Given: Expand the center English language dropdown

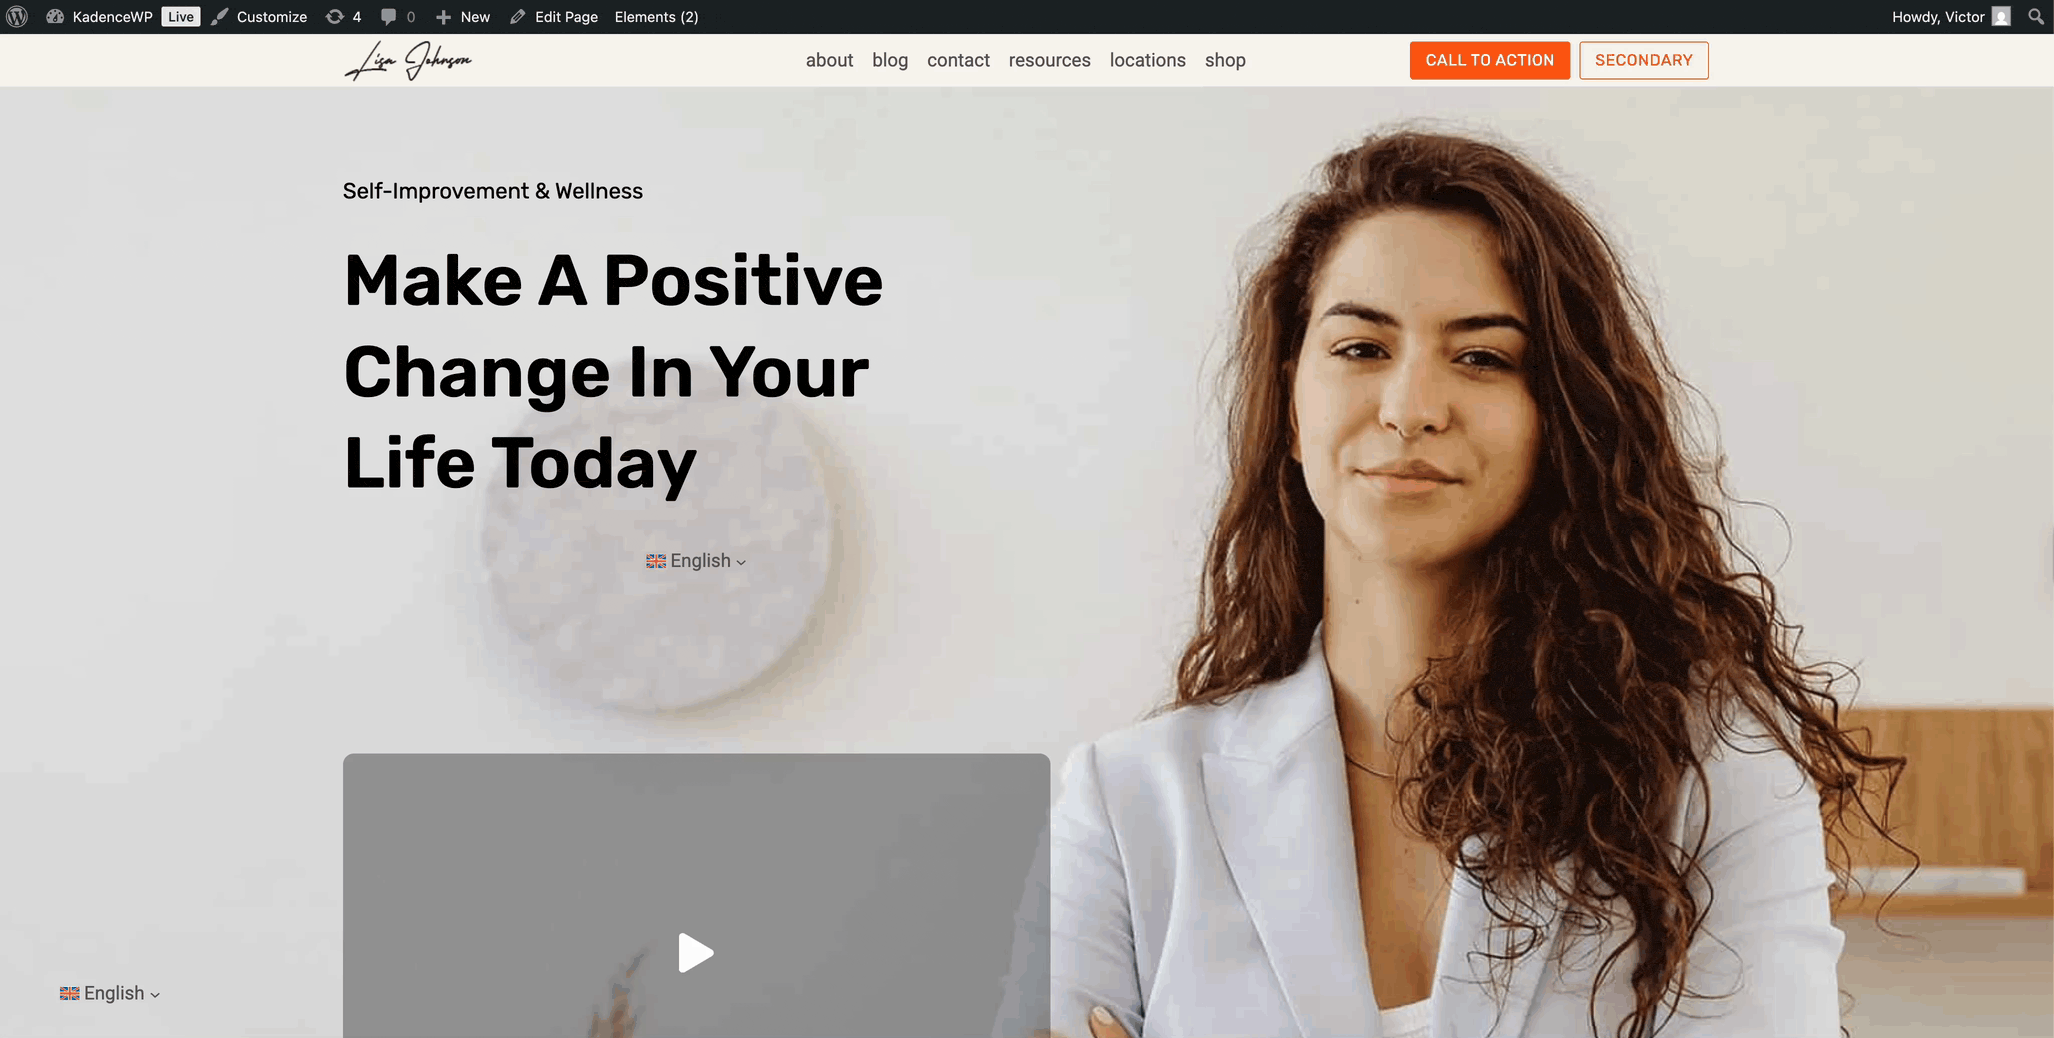Looking at the screenshot, I should 696,561.
